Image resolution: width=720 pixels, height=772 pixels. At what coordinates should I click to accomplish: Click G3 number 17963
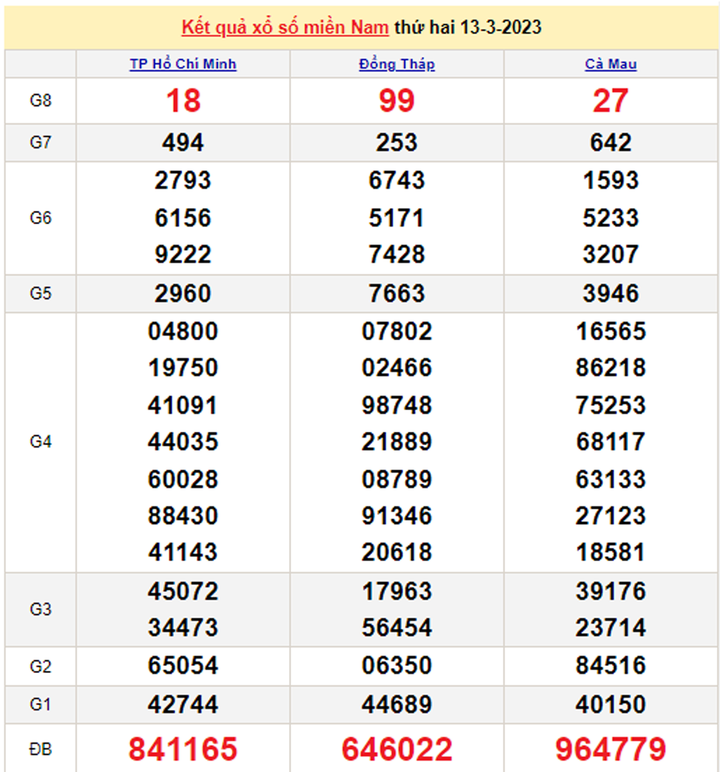pyautogui.click(x=397, y=591)
